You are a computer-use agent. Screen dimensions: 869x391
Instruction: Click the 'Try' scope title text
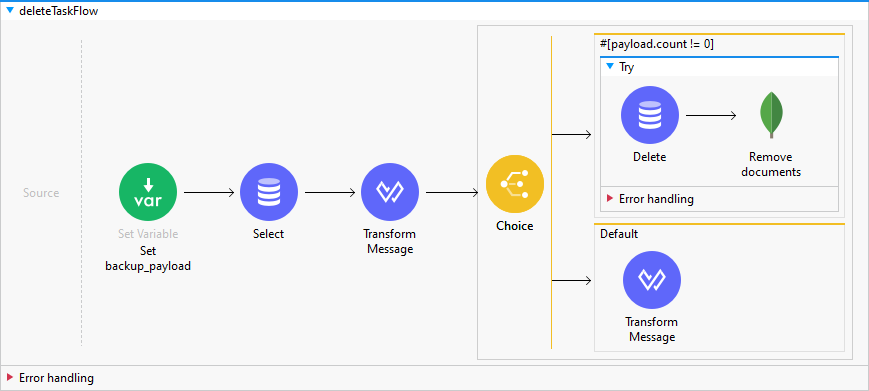pos(627,67)
